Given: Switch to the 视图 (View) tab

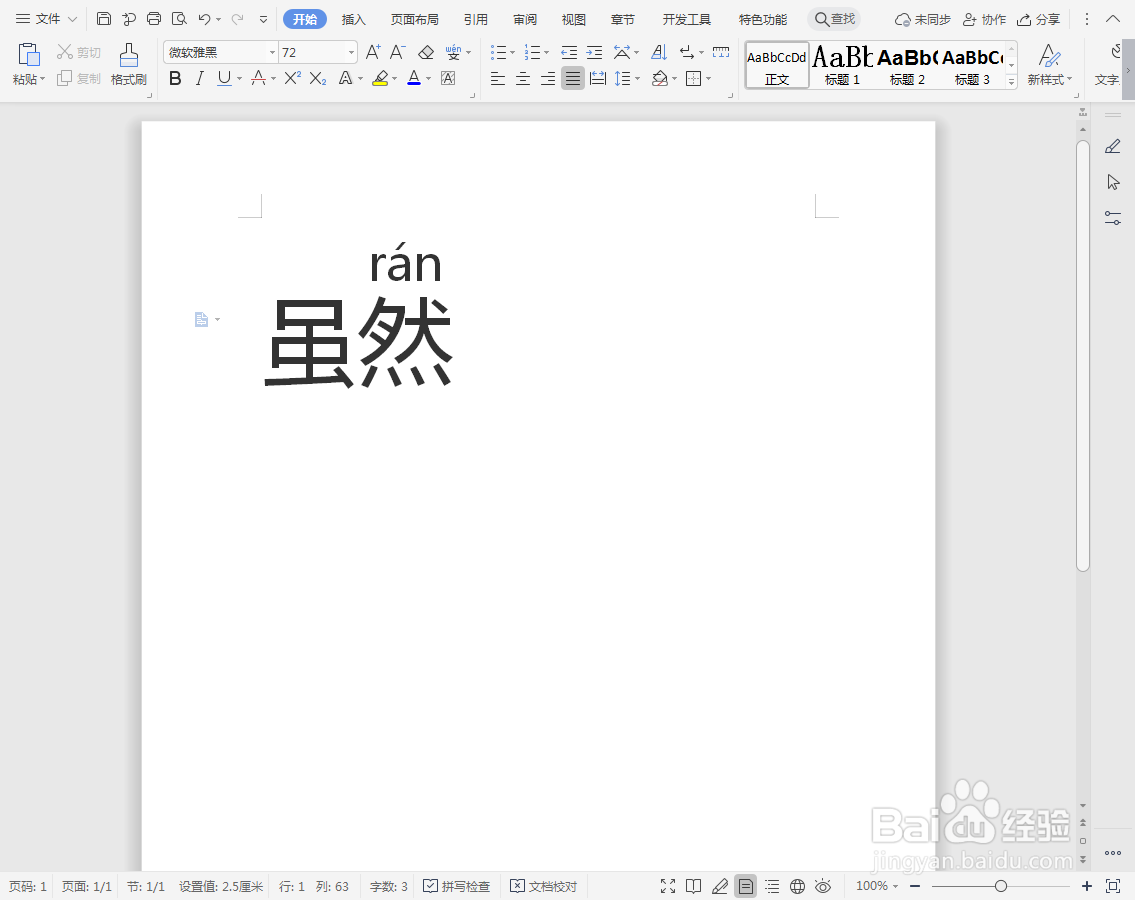Looking at the screenshot, I should [573, 20].
